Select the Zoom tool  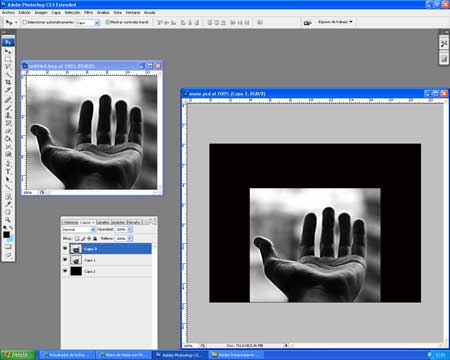pyautogui.click(x=8, y=220)
